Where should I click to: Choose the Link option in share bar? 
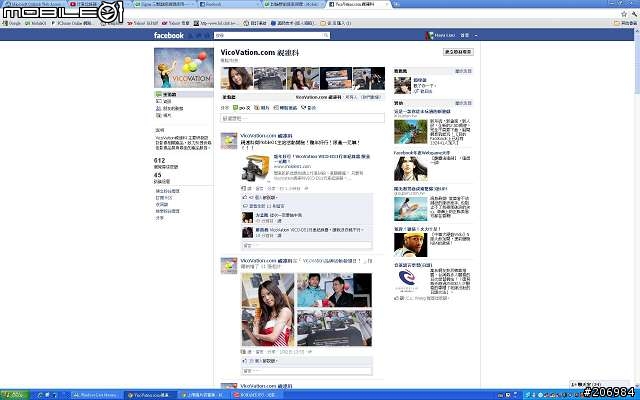(285, 108)
